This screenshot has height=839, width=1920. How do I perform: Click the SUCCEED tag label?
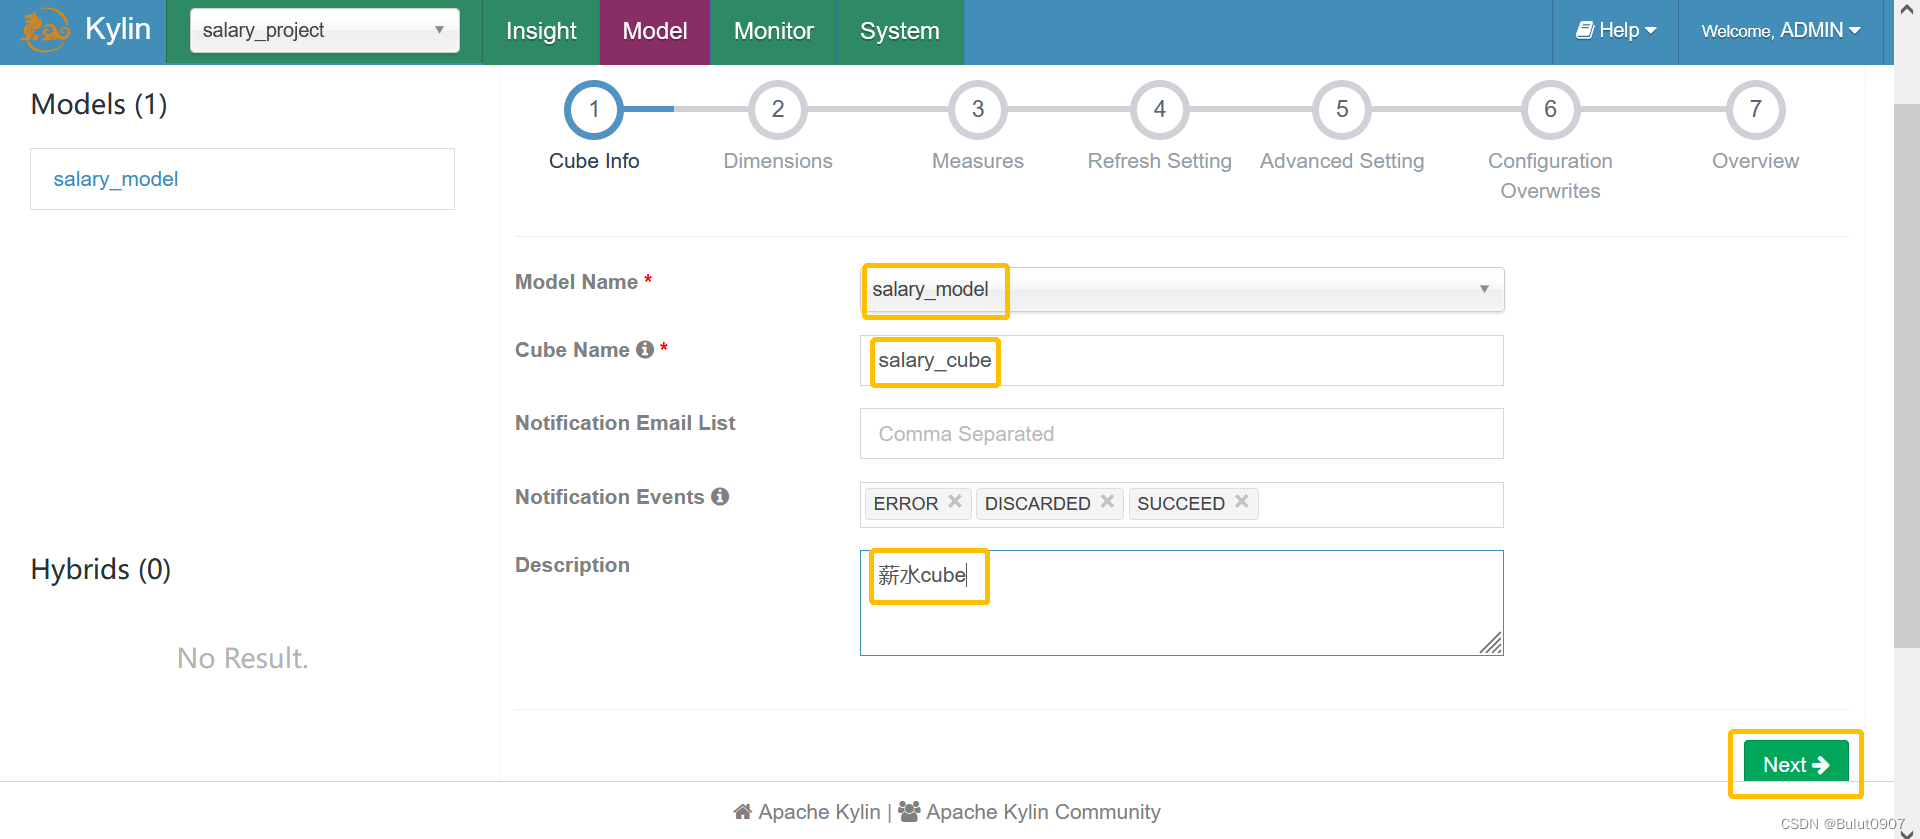1181,504
